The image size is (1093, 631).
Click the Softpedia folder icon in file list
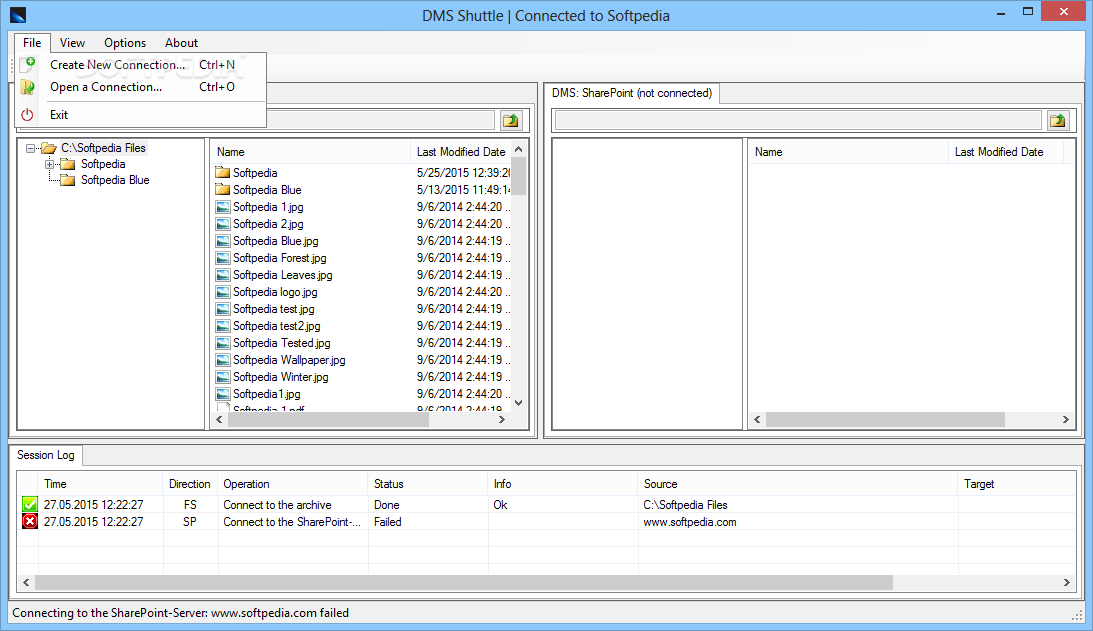click(222, 172)
